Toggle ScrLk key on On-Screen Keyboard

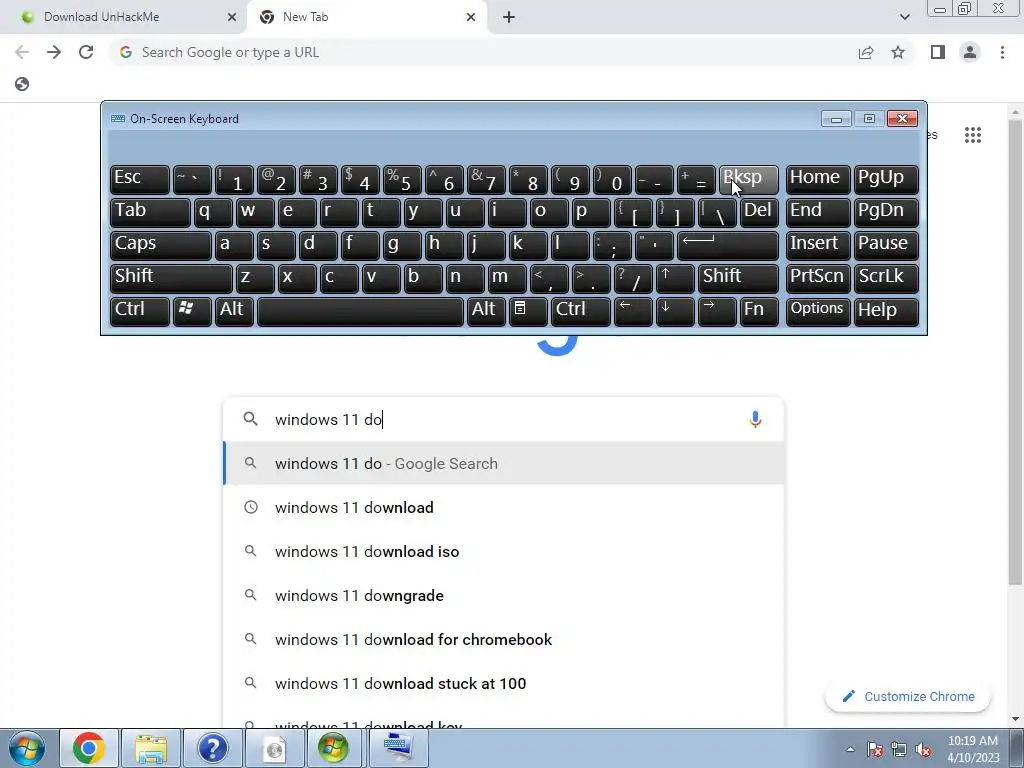pos(886,278)
